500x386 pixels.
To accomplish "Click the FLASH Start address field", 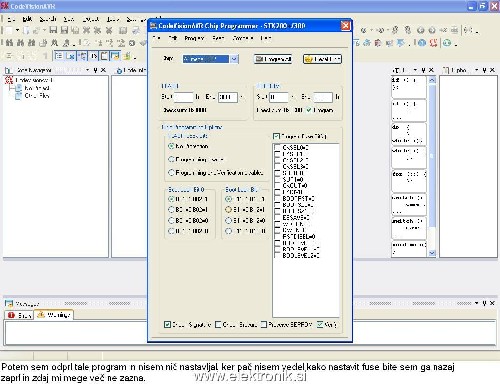I will [183, 97].
